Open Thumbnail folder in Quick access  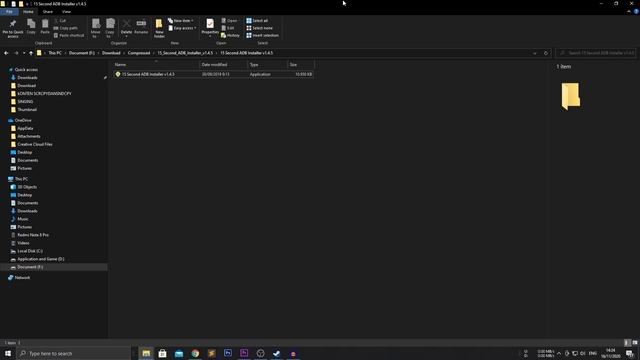(27, 109)
